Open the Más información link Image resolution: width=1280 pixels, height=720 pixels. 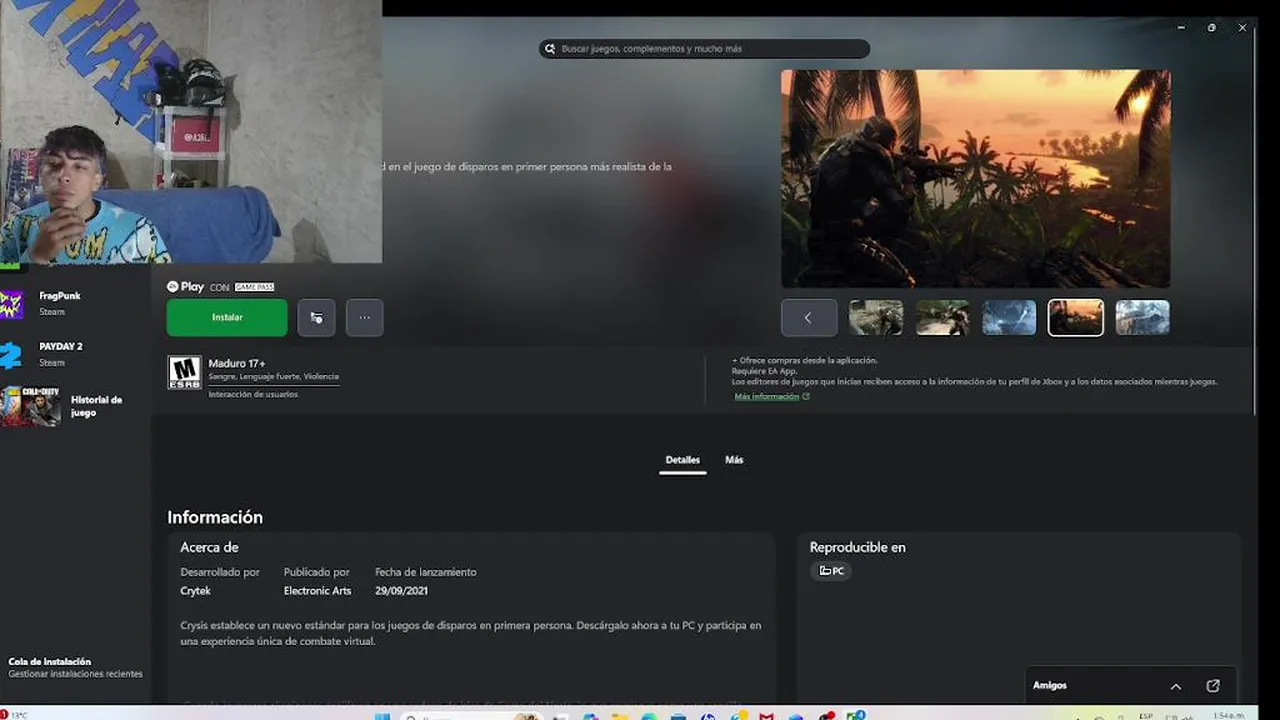pos(772,397)
